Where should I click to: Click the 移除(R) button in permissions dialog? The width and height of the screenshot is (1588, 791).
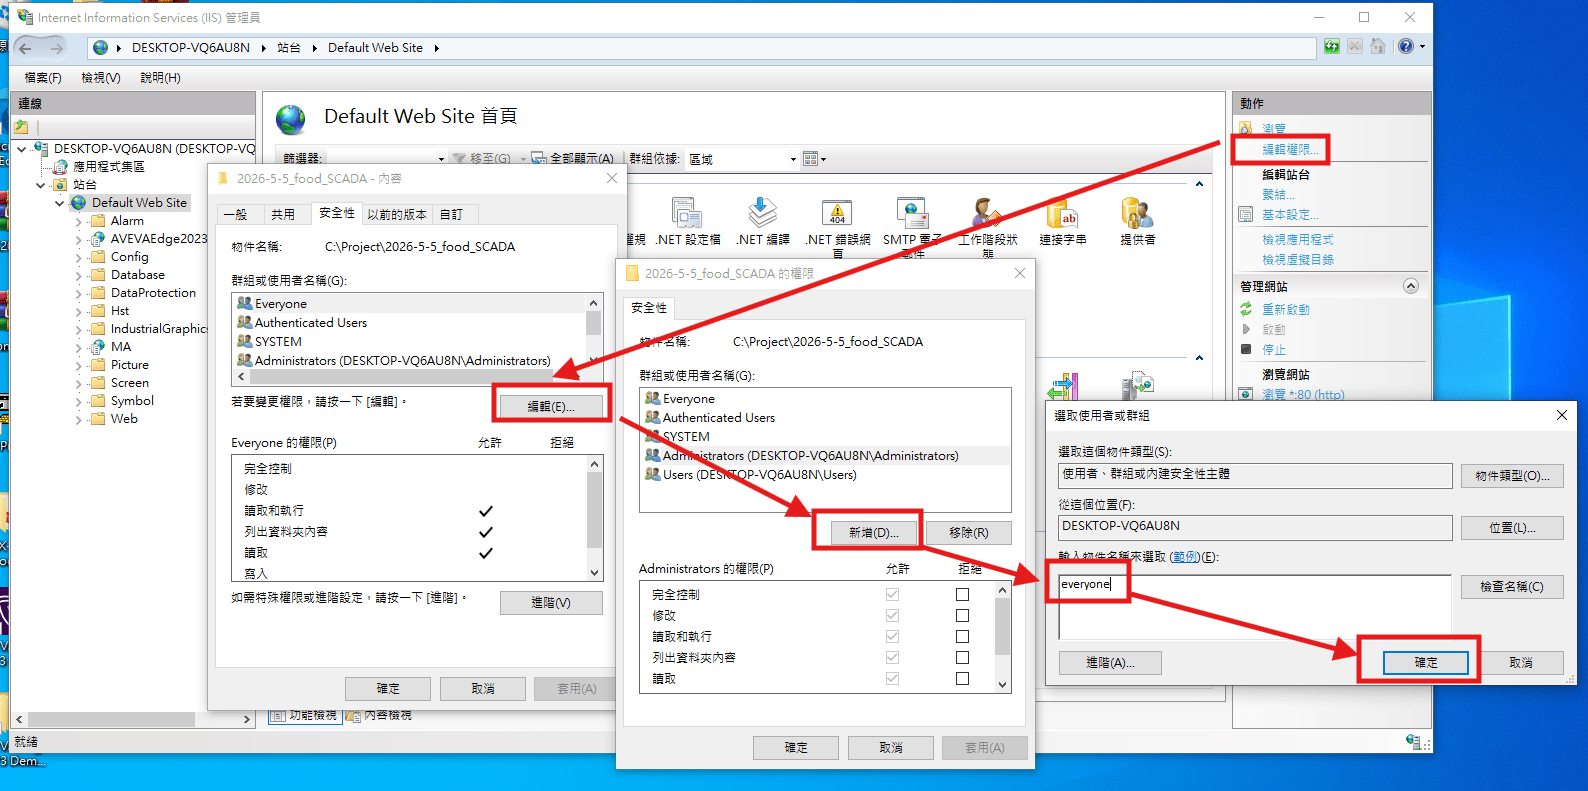[x=968, y=532]
